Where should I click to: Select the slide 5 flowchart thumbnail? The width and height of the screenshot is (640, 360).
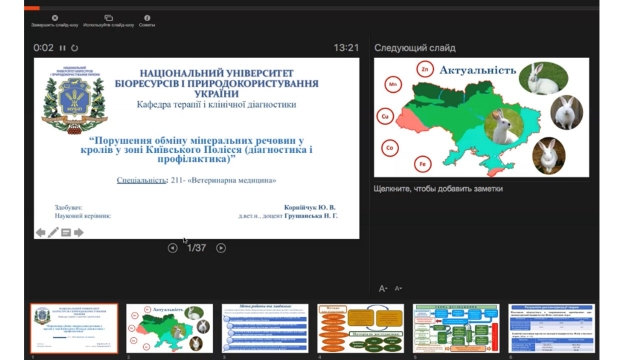tap(456, 328)
